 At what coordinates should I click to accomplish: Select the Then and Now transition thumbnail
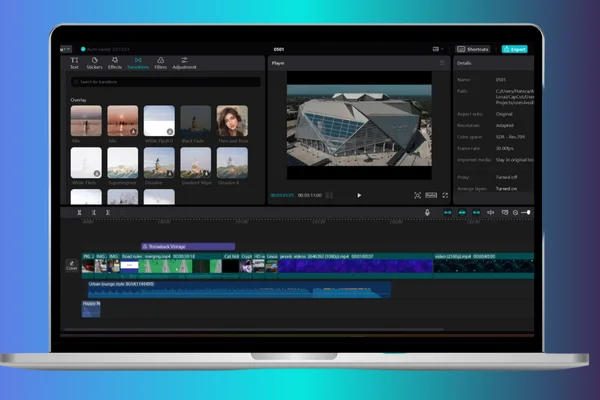(x=232, y=121)
